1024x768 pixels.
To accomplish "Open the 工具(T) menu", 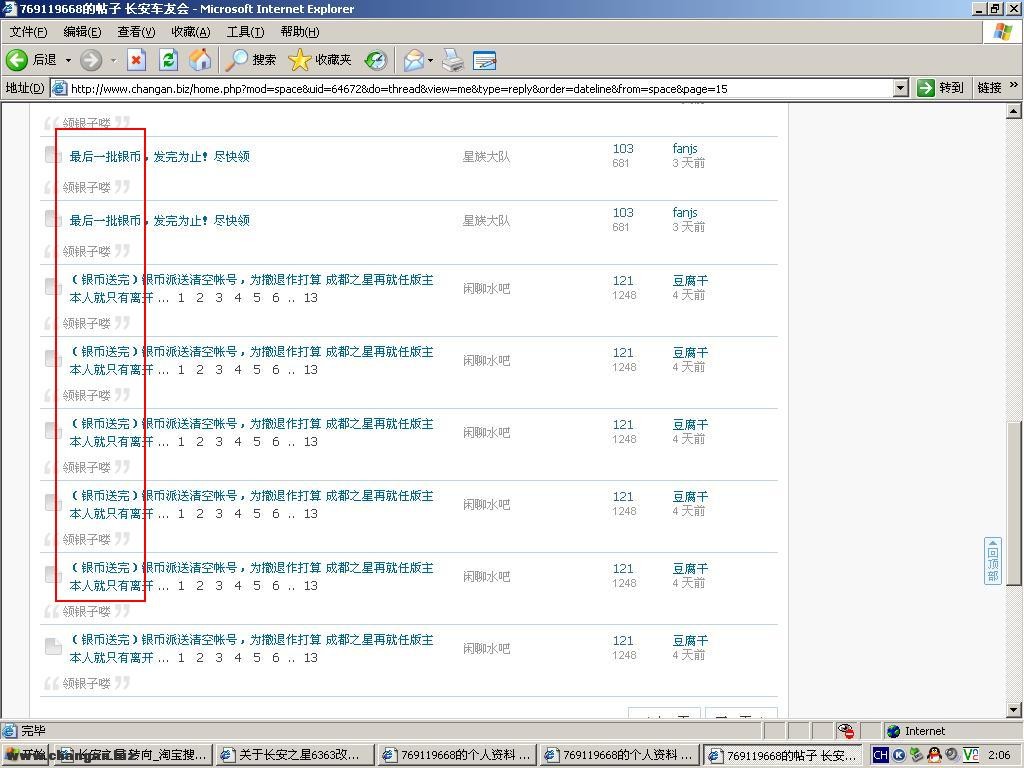I will point(245,32).
